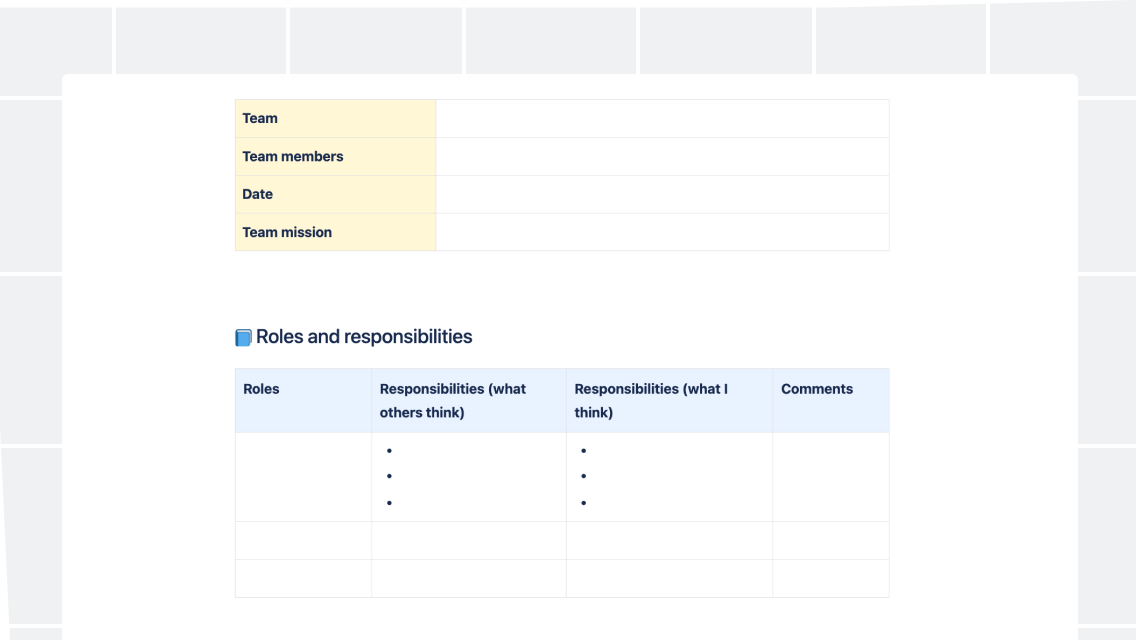Click the empty value cell next to Team mission
This screenshot has width=1136, height=640.
(x=662, y=232)
